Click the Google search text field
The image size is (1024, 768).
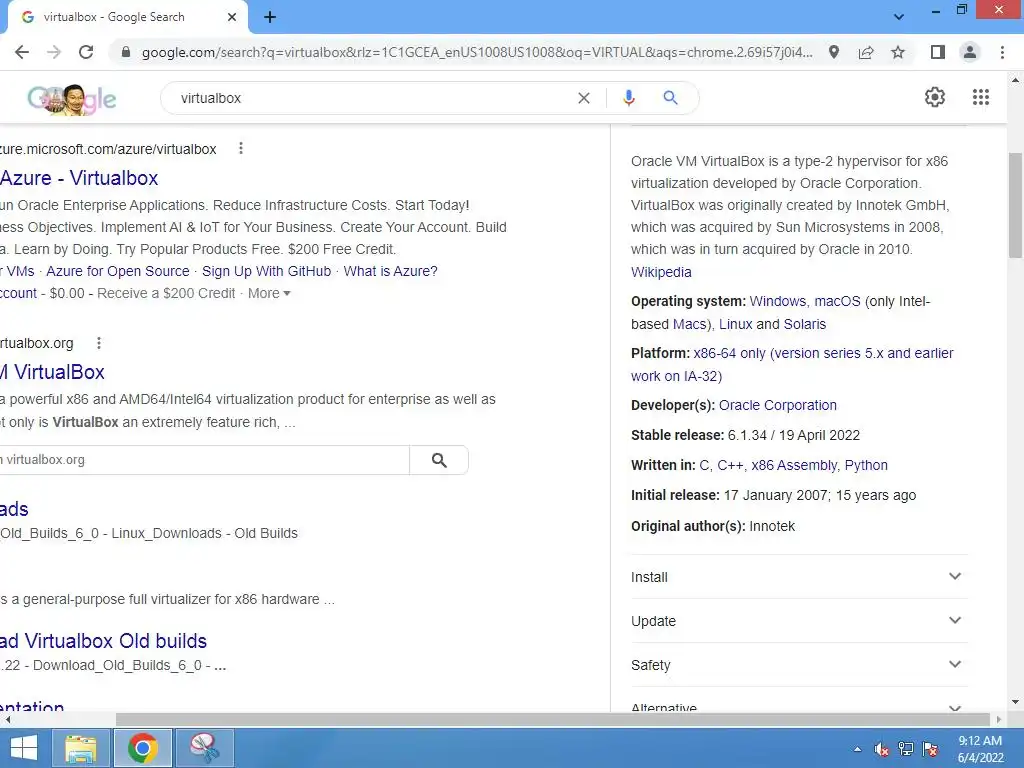click(x=372, y=98)
